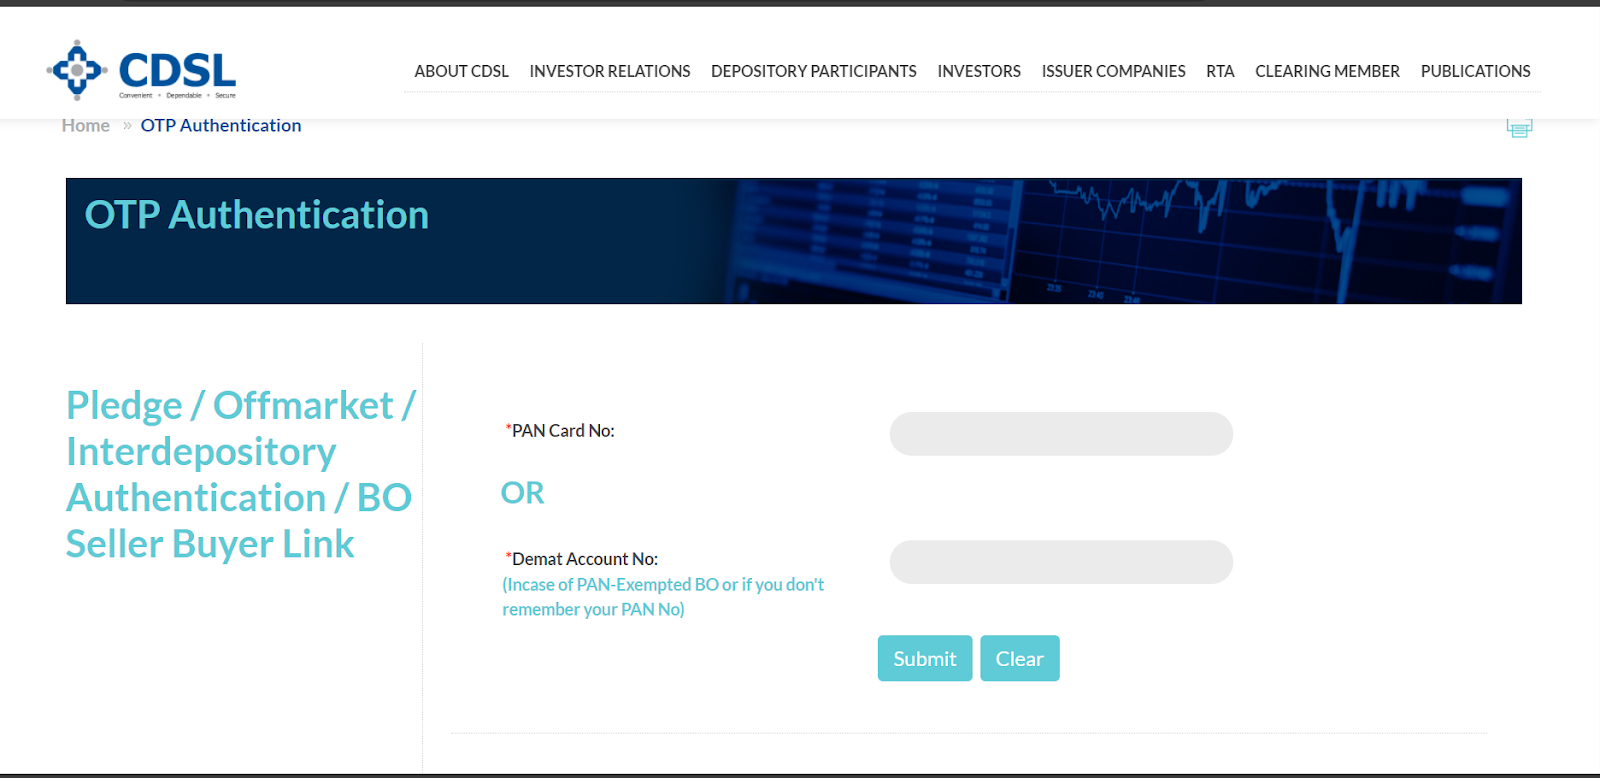Open the About CDSL menu
Image resolution: width=1600 pixels, height=778 pixels.
[461, 71]
